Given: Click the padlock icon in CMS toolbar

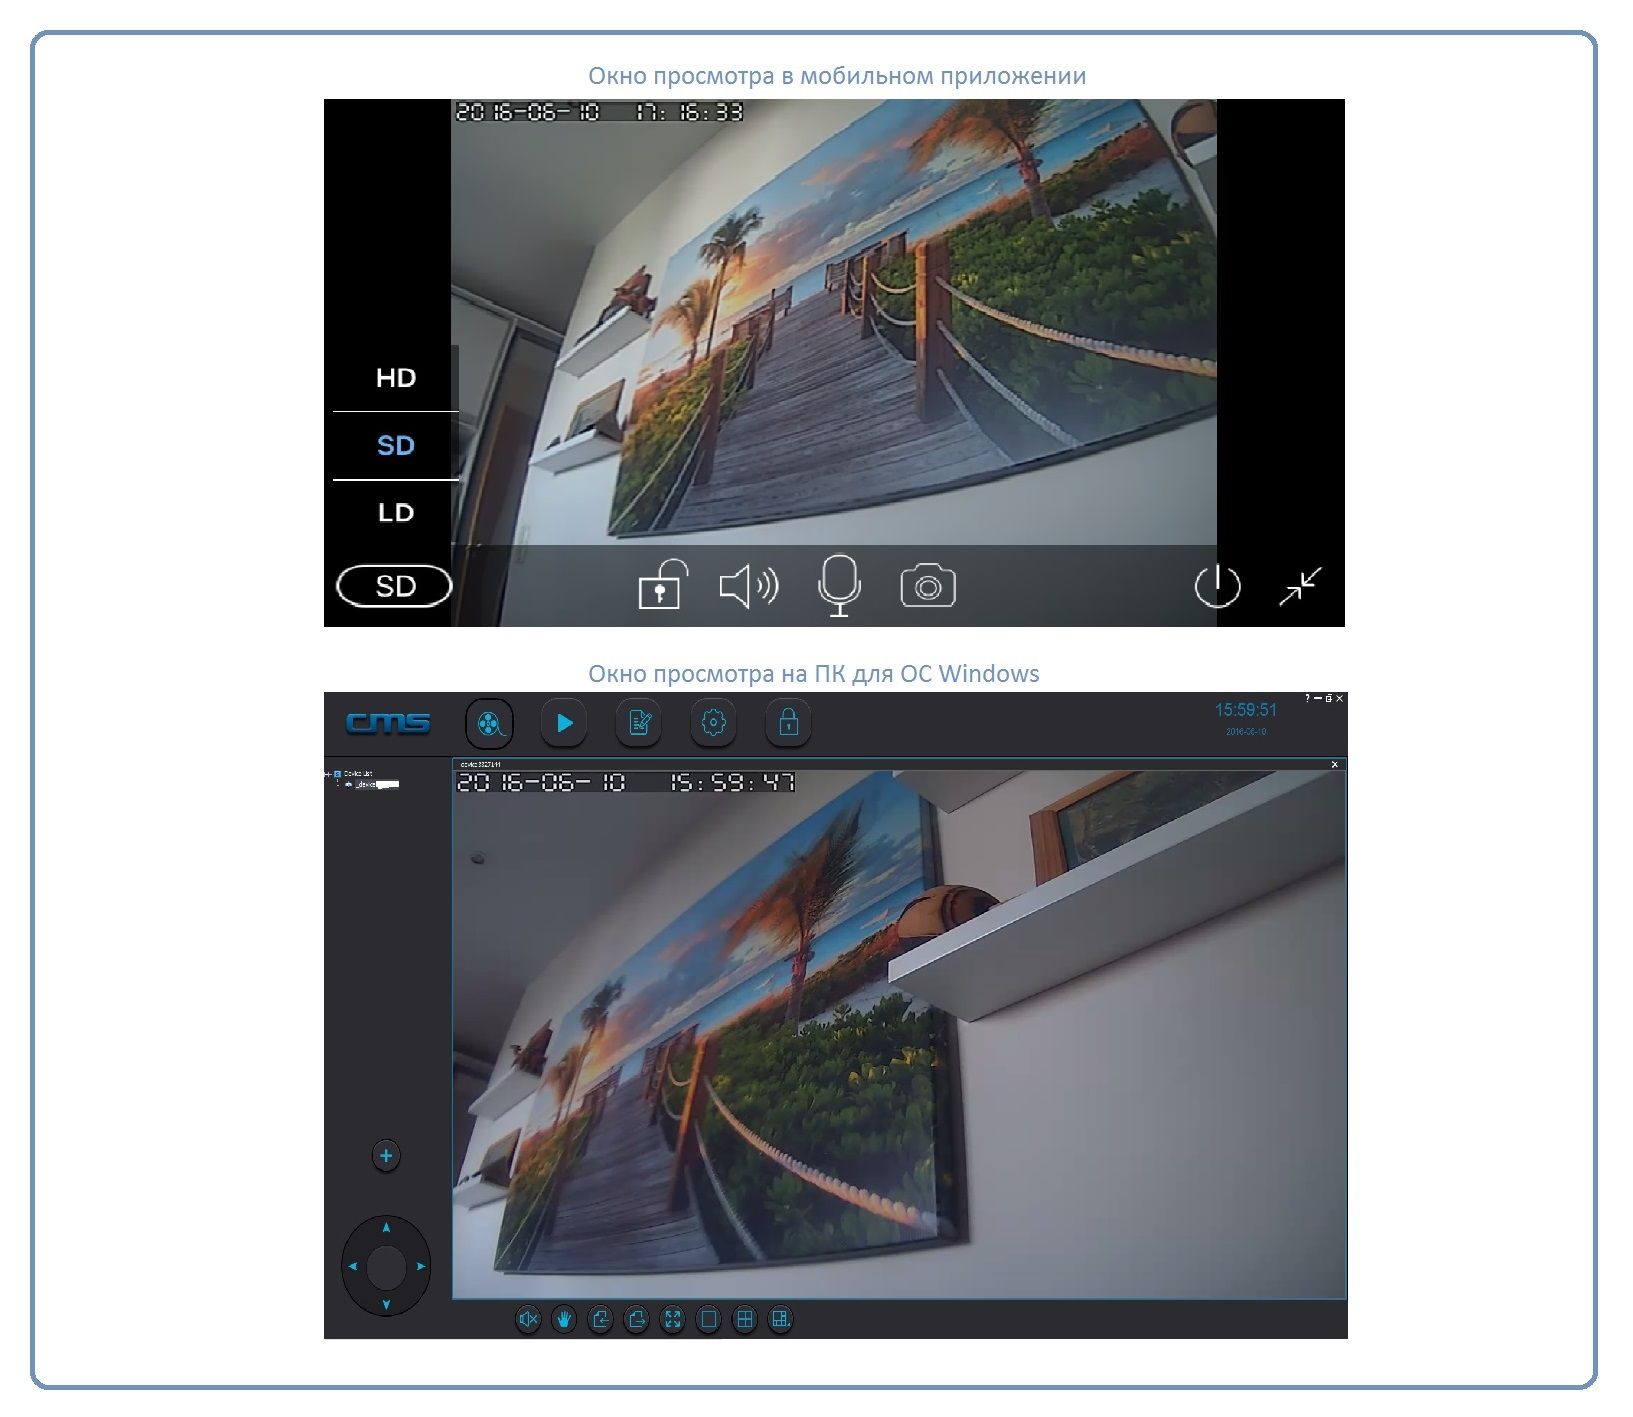Looking at the screenshot, I should (x=788, y=723).
